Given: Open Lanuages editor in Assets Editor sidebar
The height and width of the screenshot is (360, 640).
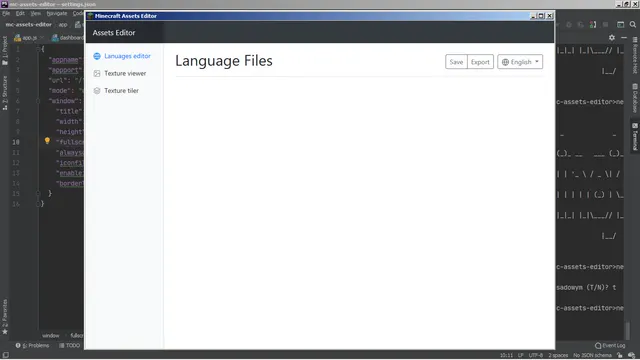Looking at the screenshot, I should pyautogui.click(x=127, y=56).
